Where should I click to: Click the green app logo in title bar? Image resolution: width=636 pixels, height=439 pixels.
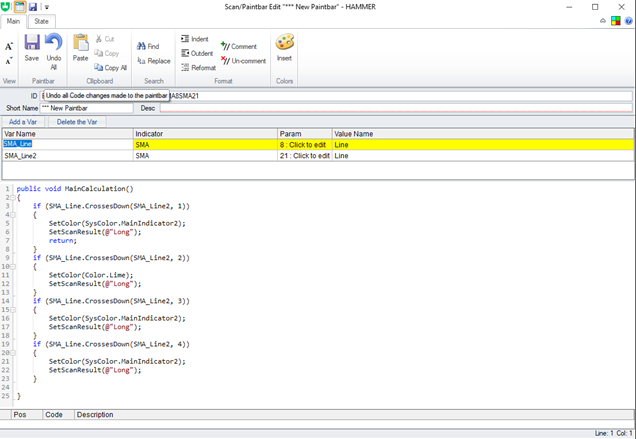pyautogui.click(x=5, y=6)
